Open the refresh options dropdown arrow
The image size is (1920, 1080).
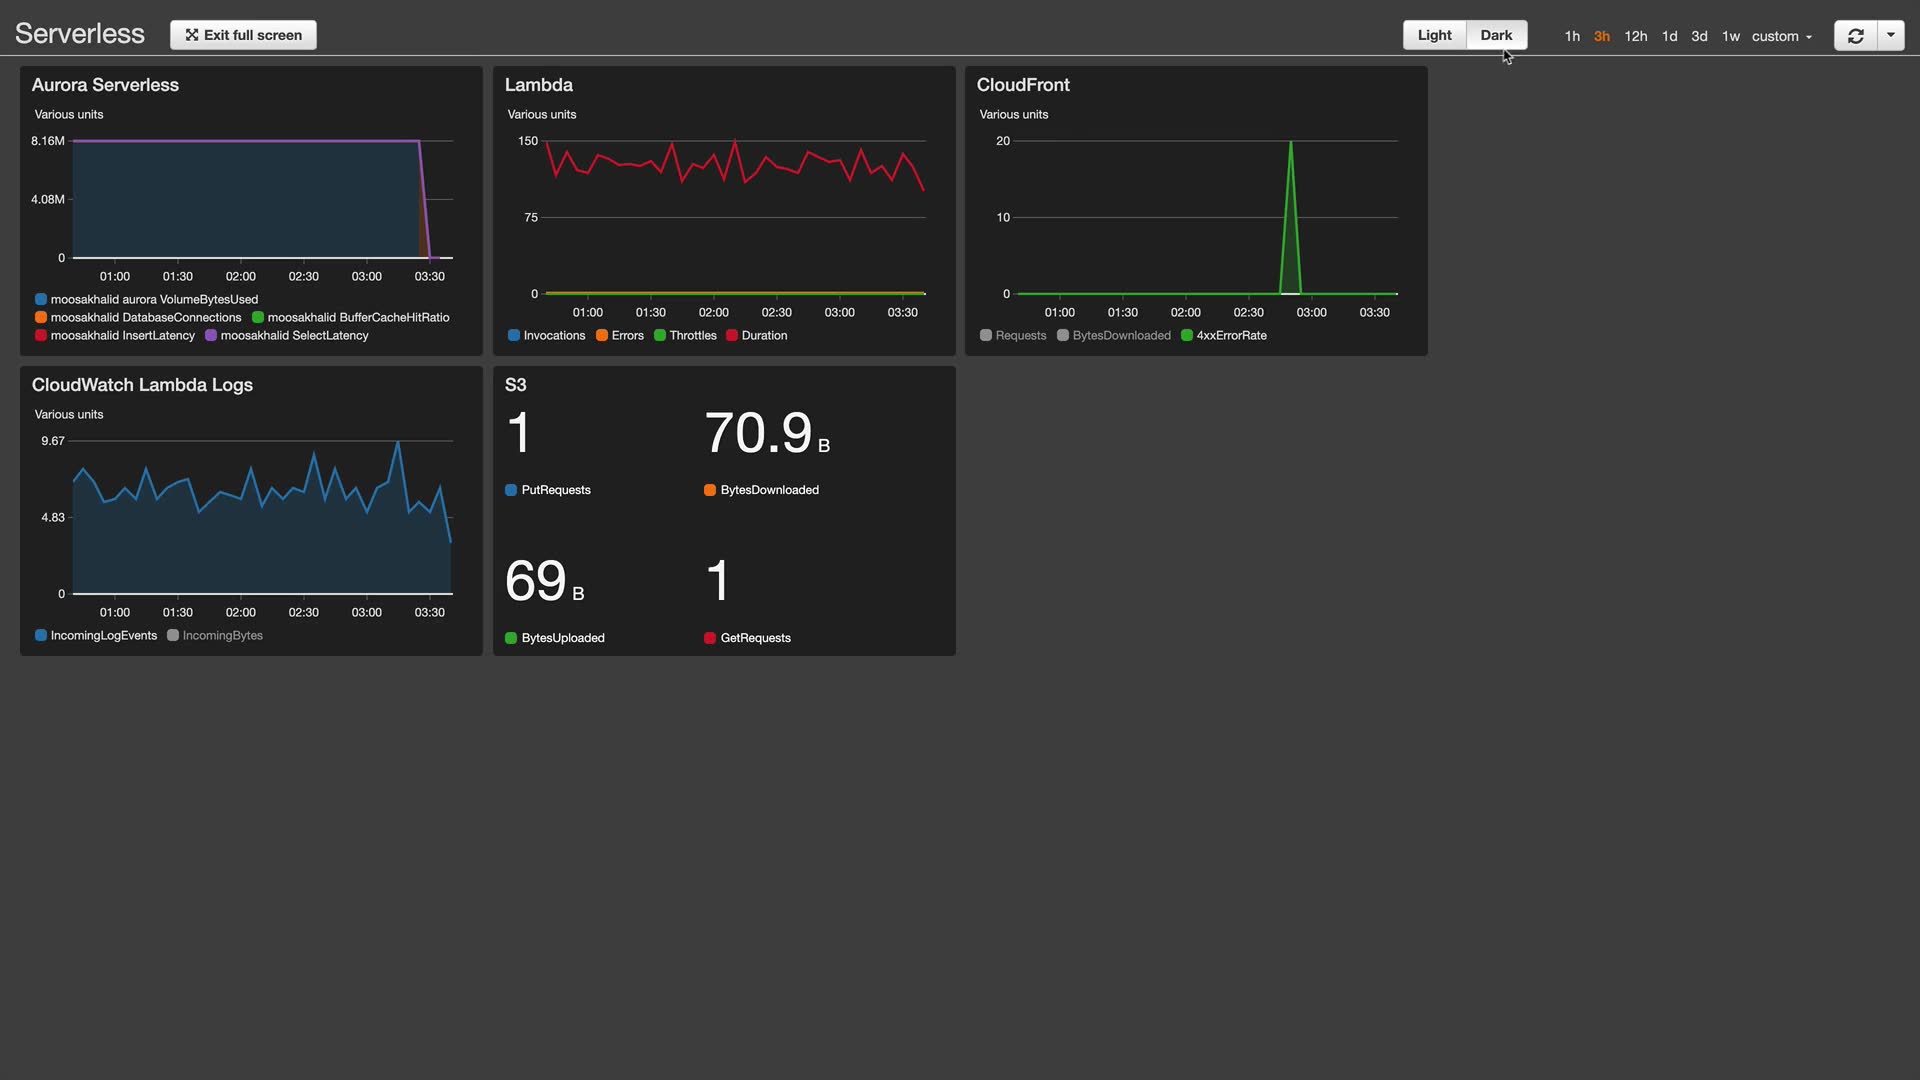click(1891, 35)
